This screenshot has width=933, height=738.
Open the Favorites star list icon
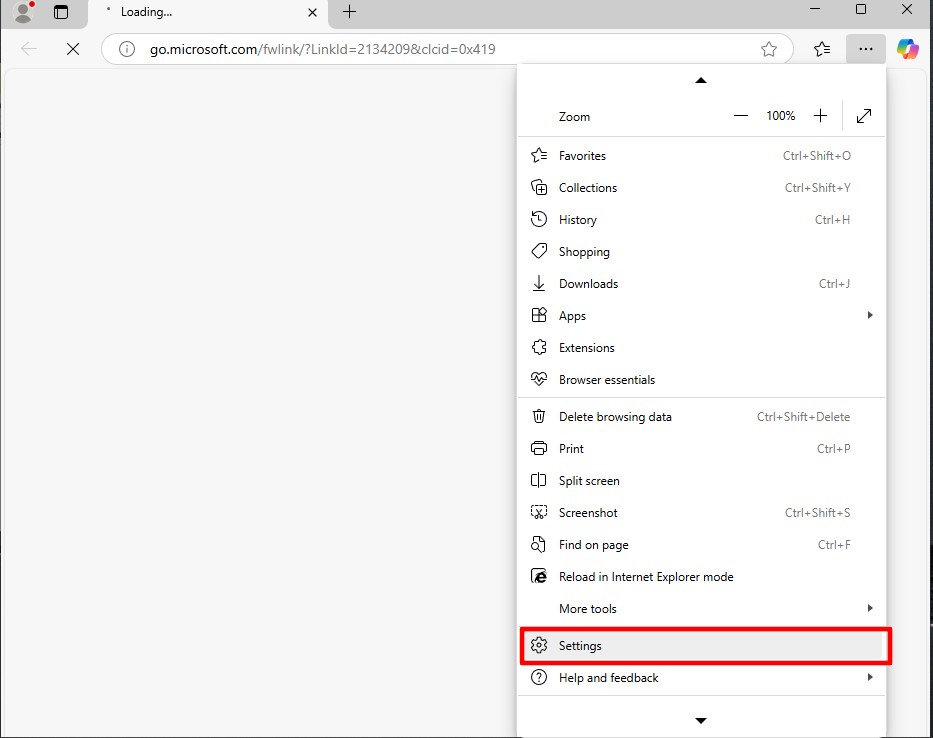[x=822, y=49]
